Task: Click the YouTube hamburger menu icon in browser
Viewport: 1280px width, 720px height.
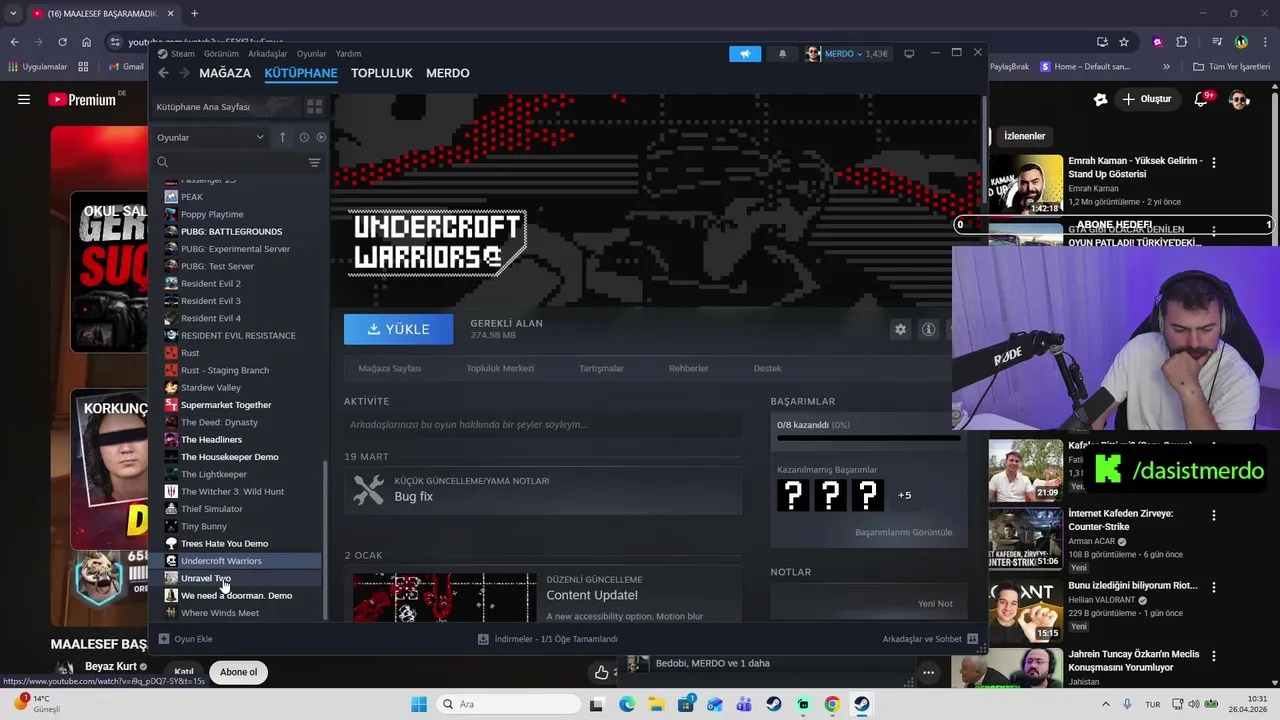Action: [24, 99]
